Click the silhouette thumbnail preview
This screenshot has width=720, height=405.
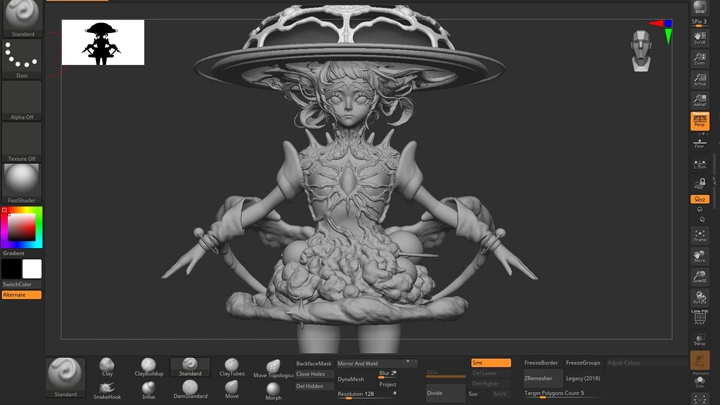pos(103,42)
